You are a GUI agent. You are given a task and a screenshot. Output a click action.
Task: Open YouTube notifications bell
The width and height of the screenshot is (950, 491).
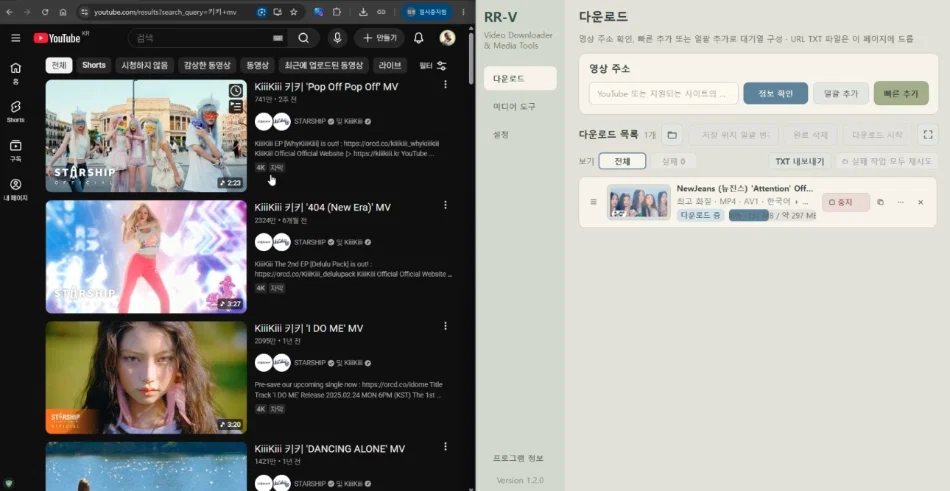click(419, 38)
